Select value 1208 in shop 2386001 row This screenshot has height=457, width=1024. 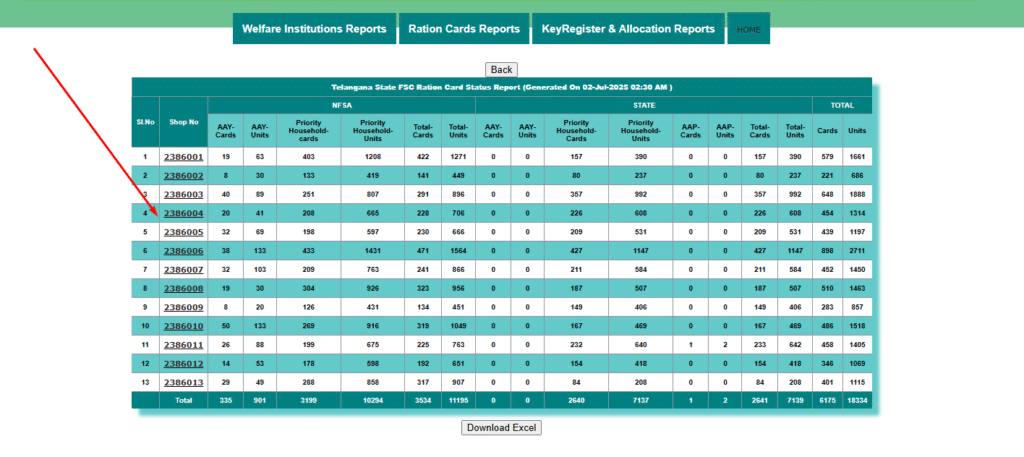point(372,157)
